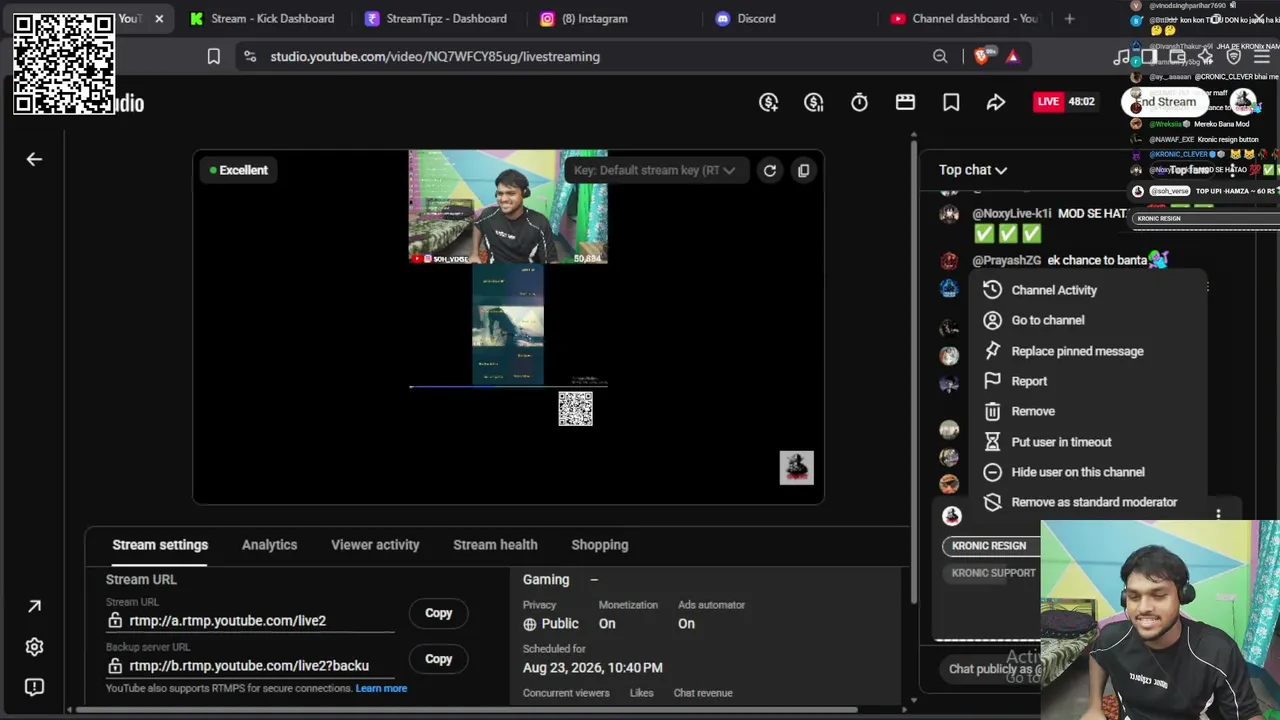Open the Brave VPN icon in the toolbar
Screen dimensions: 1280x720
[x=1233, y=57]
